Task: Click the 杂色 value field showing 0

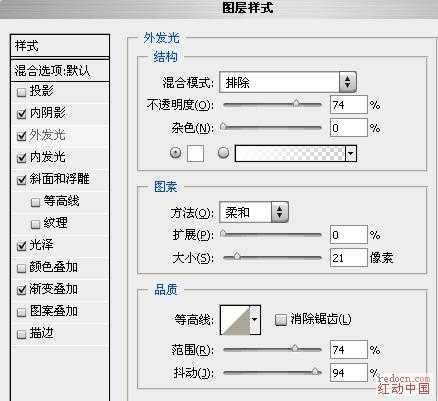Action: 349,128
